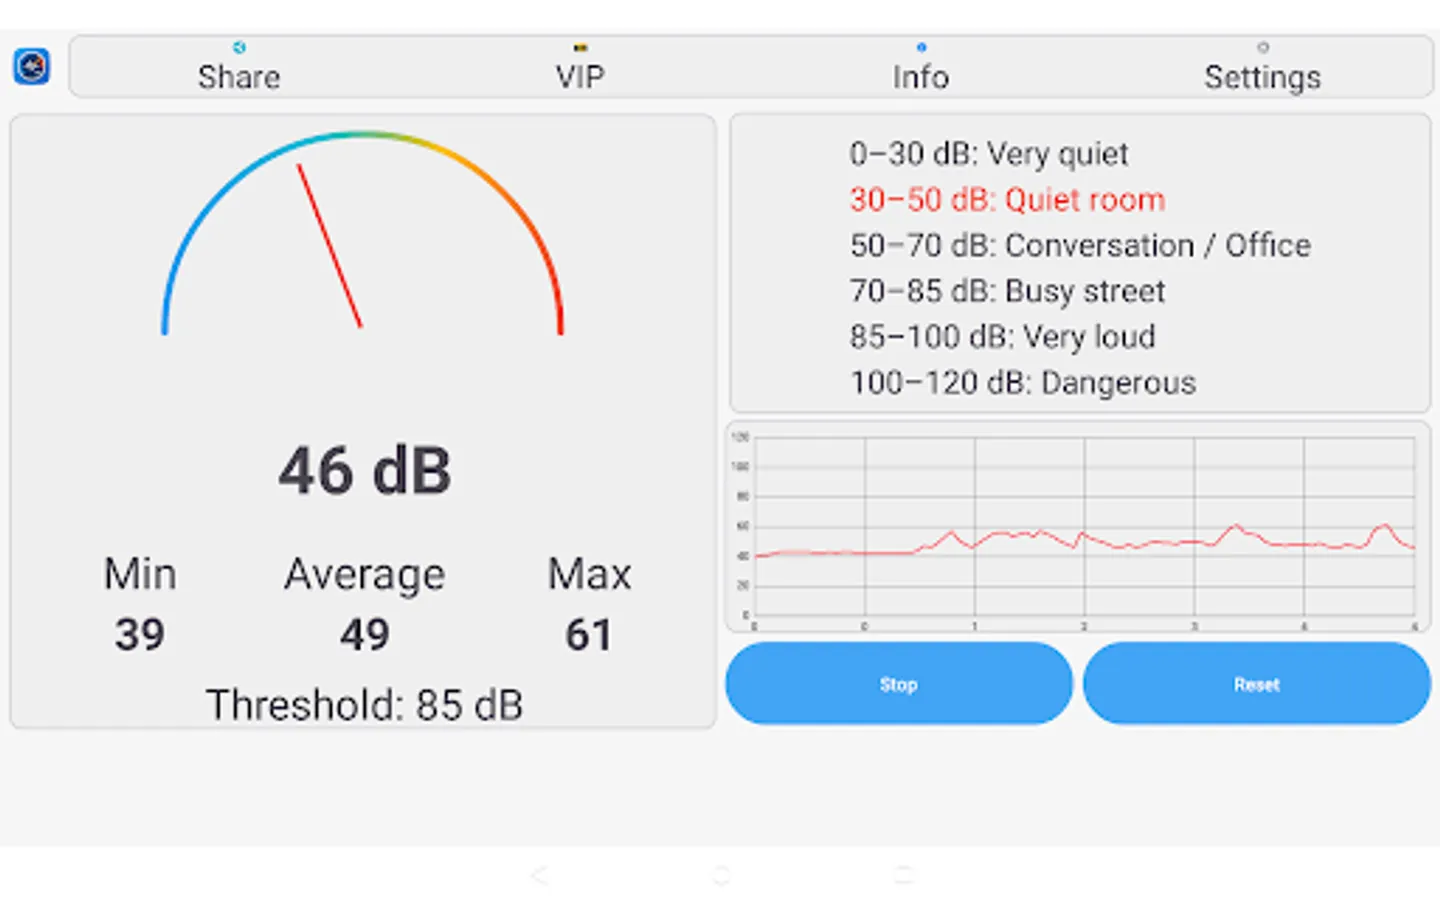Tap the Settings gear icon

point(1261,46)
